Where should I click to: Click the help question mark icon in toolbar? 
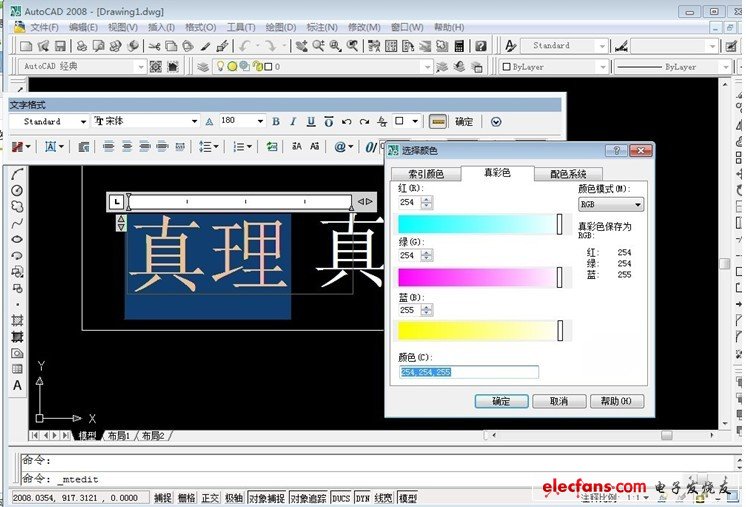[x=480, y=46]
